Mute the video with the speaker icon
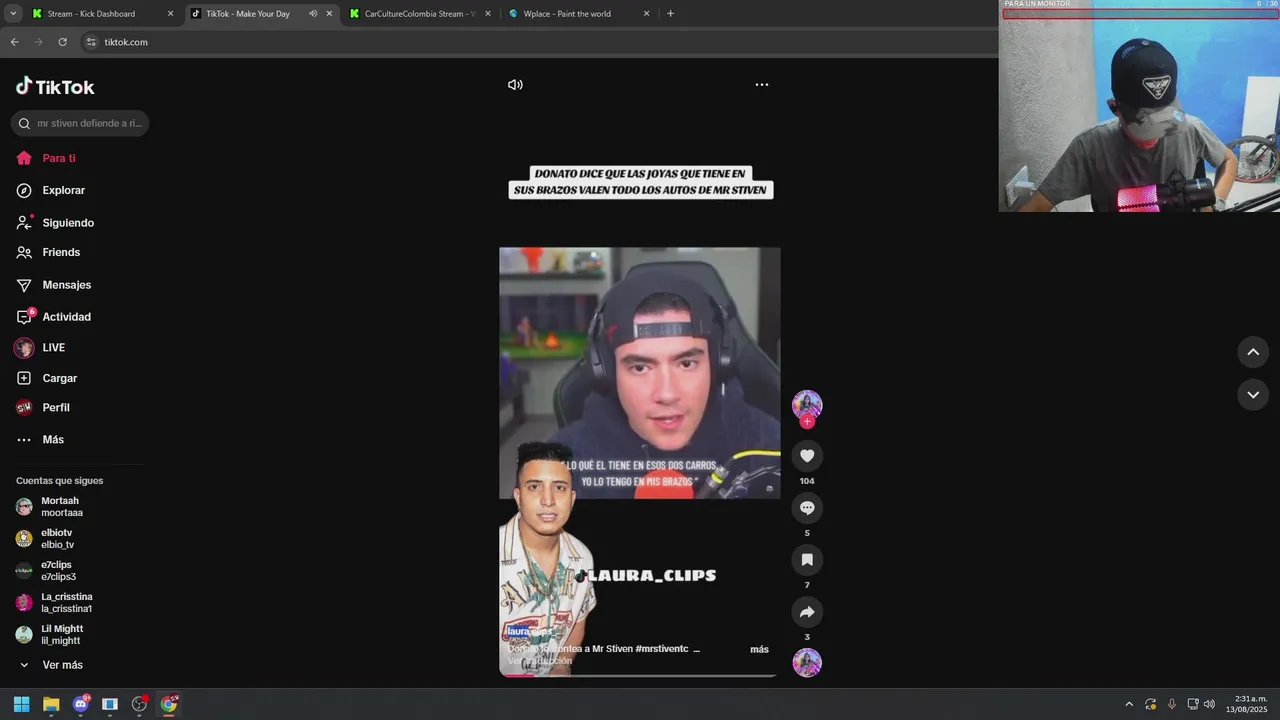Viewport: 1280px width, 720px height. (515, 85)
